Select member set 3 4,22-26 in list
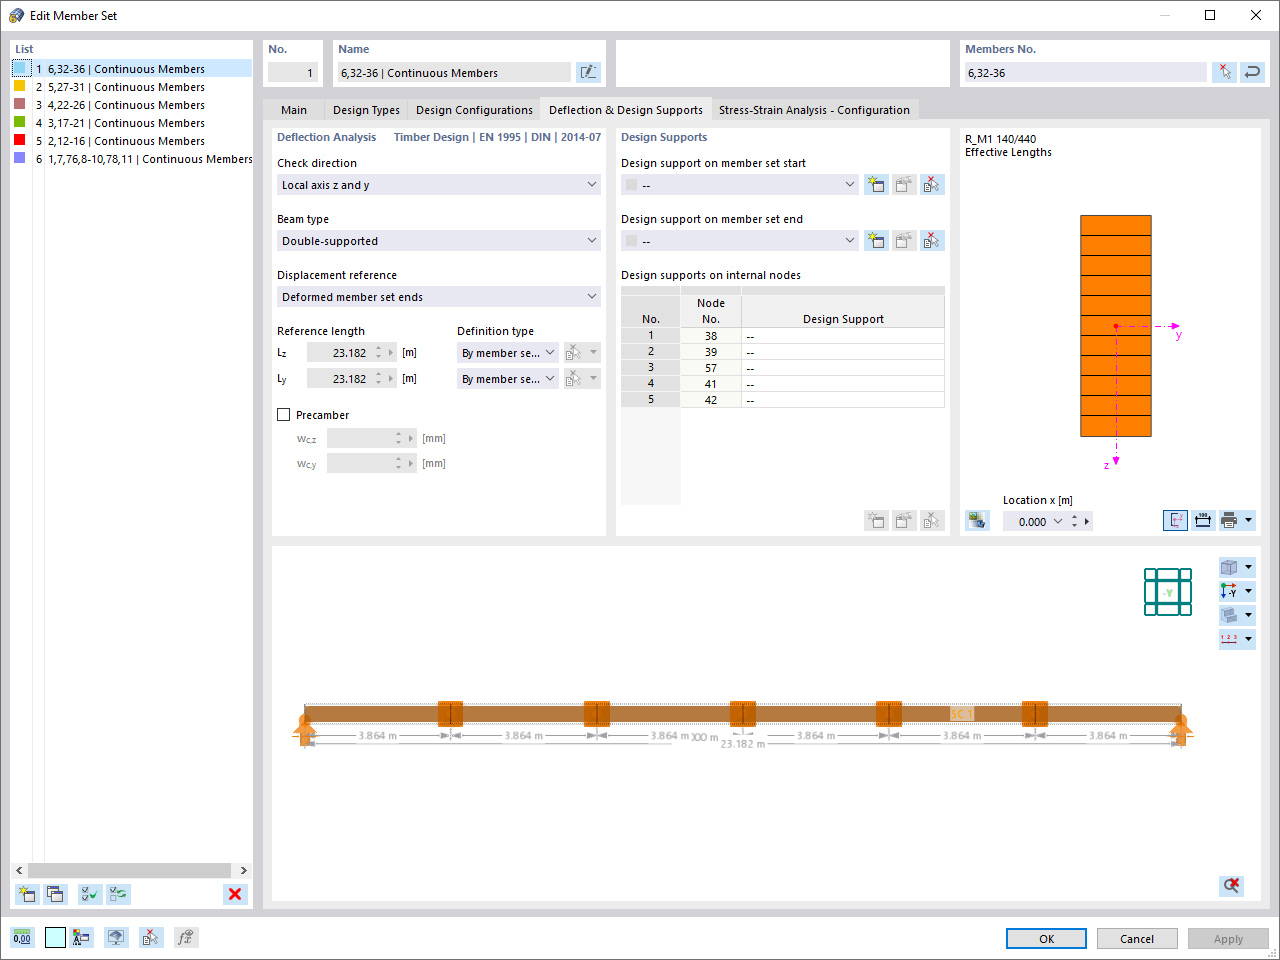The width and height of the screenshot is (1280, 960). [x=132, y=105]
